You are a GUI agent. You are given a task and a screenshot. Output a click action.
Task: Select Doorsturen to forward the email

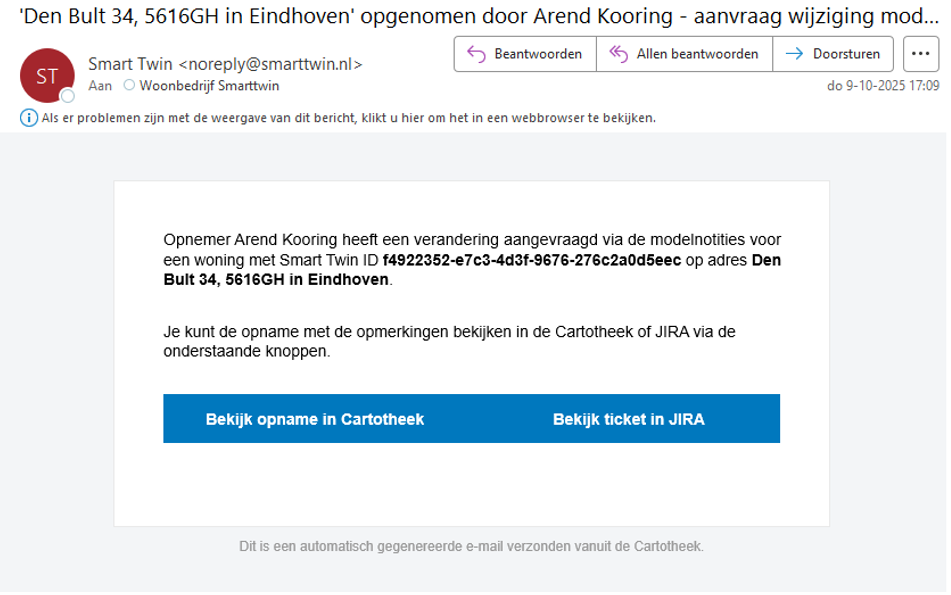point(846,54)
